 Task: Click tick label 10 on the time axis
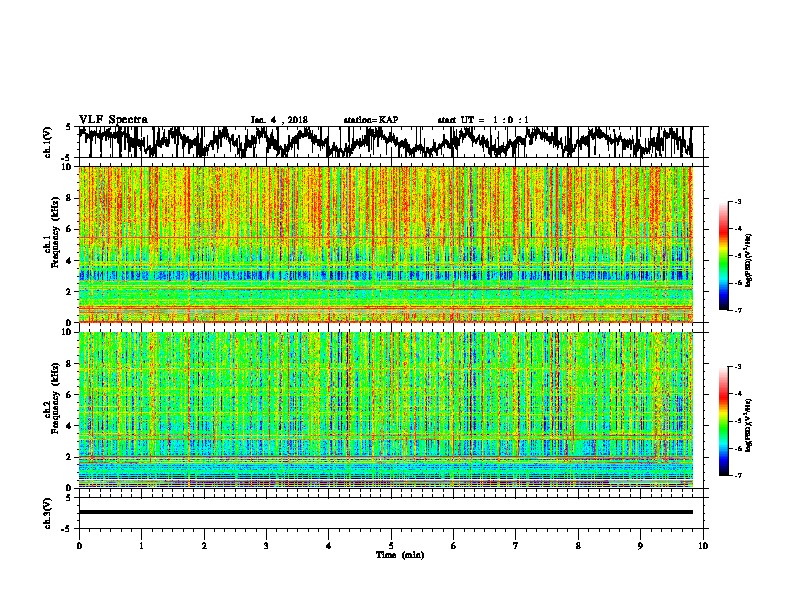(x=703, y=546)
